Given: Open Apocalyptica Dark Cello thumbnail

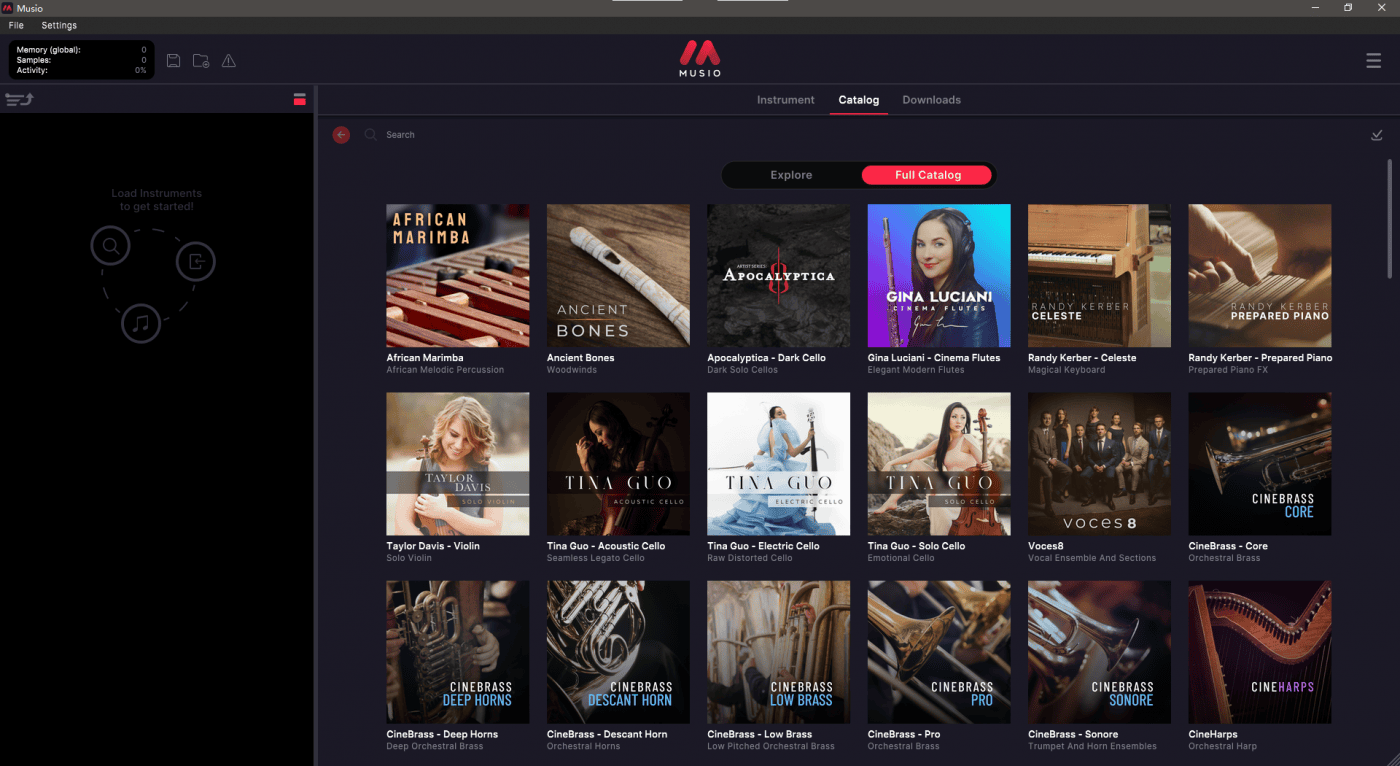Looking at the screenshot, I should pos(779,276).
